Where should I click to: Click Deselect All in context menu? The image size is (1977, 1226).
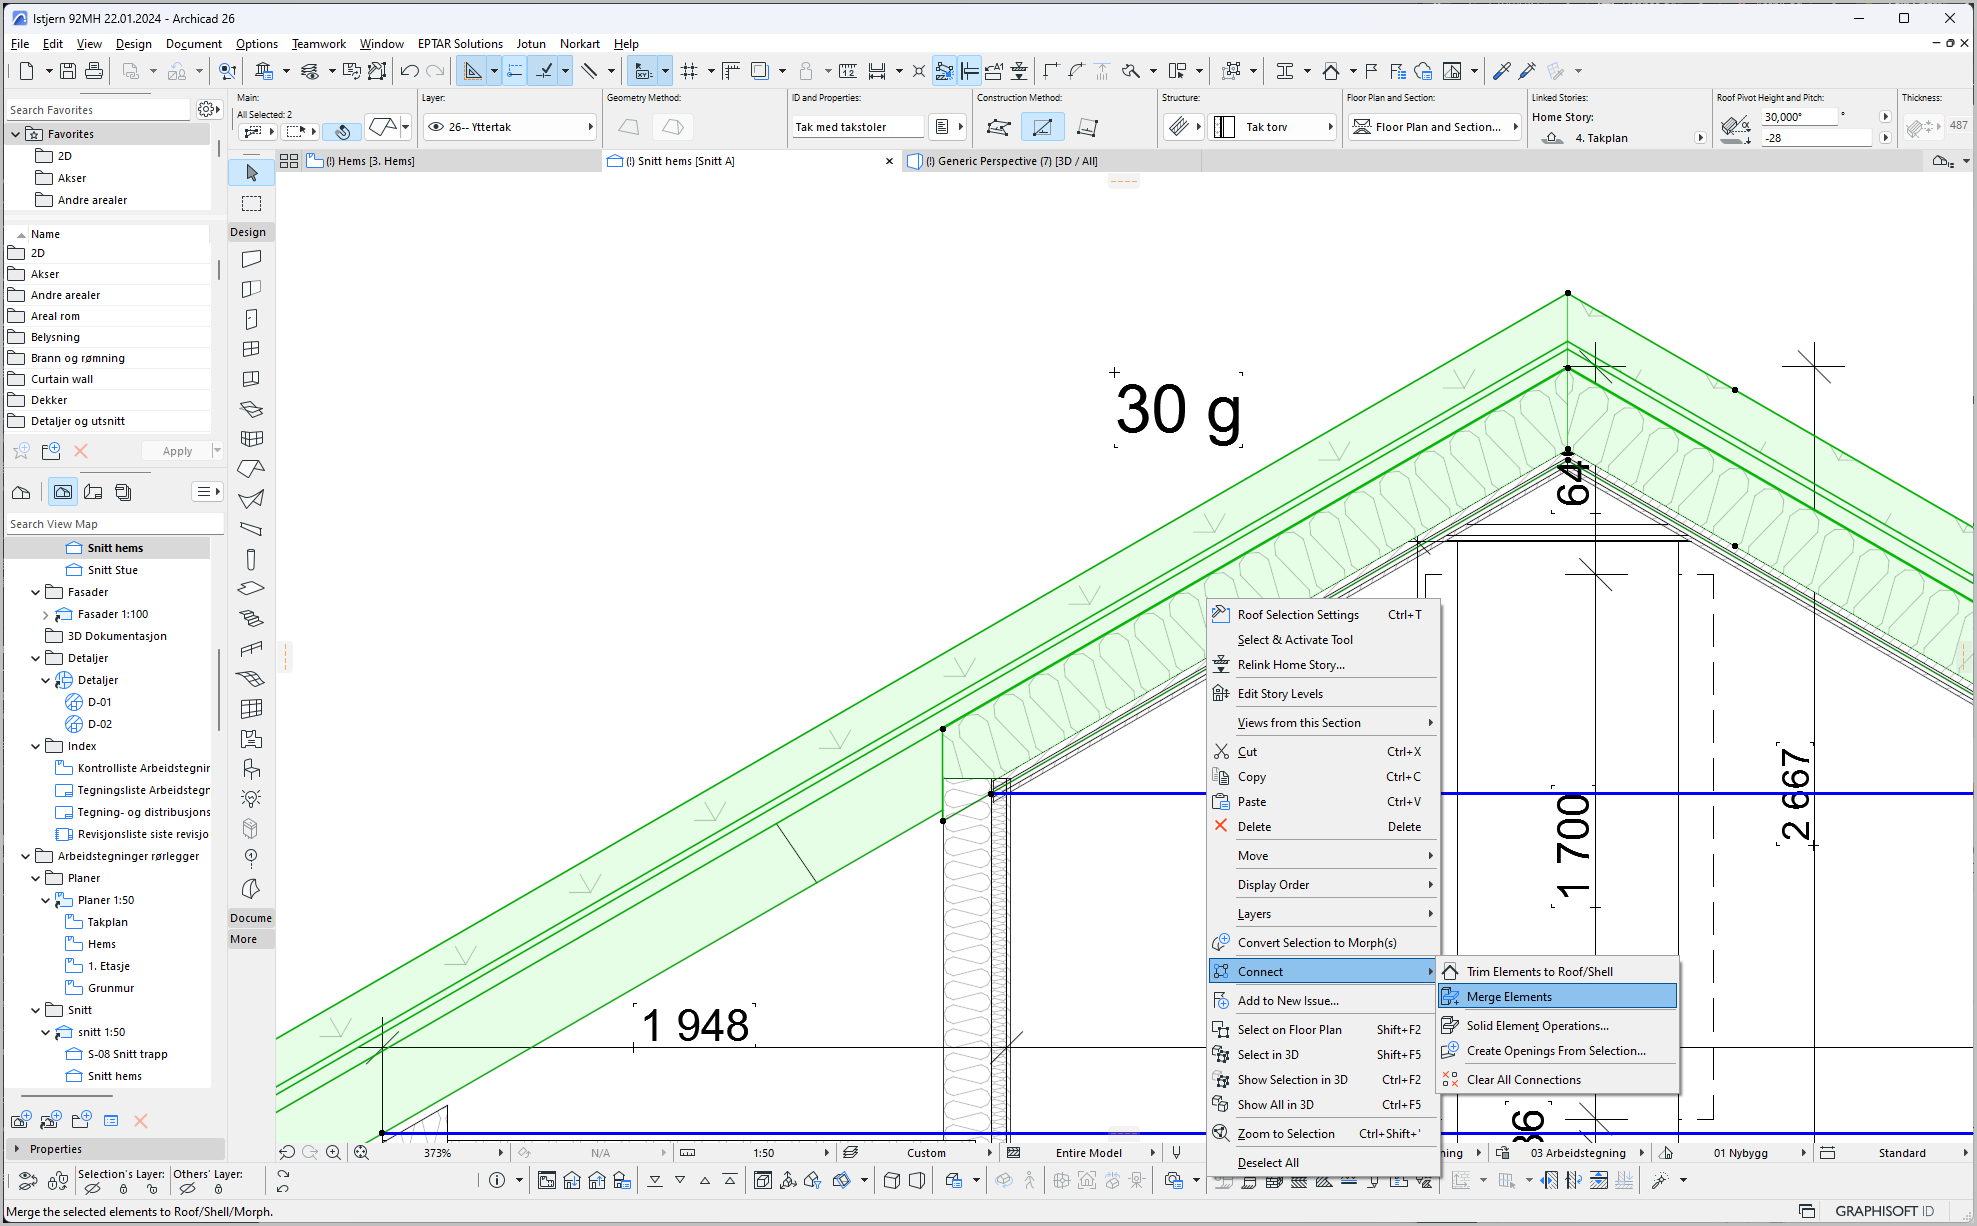point(1268,1162)
